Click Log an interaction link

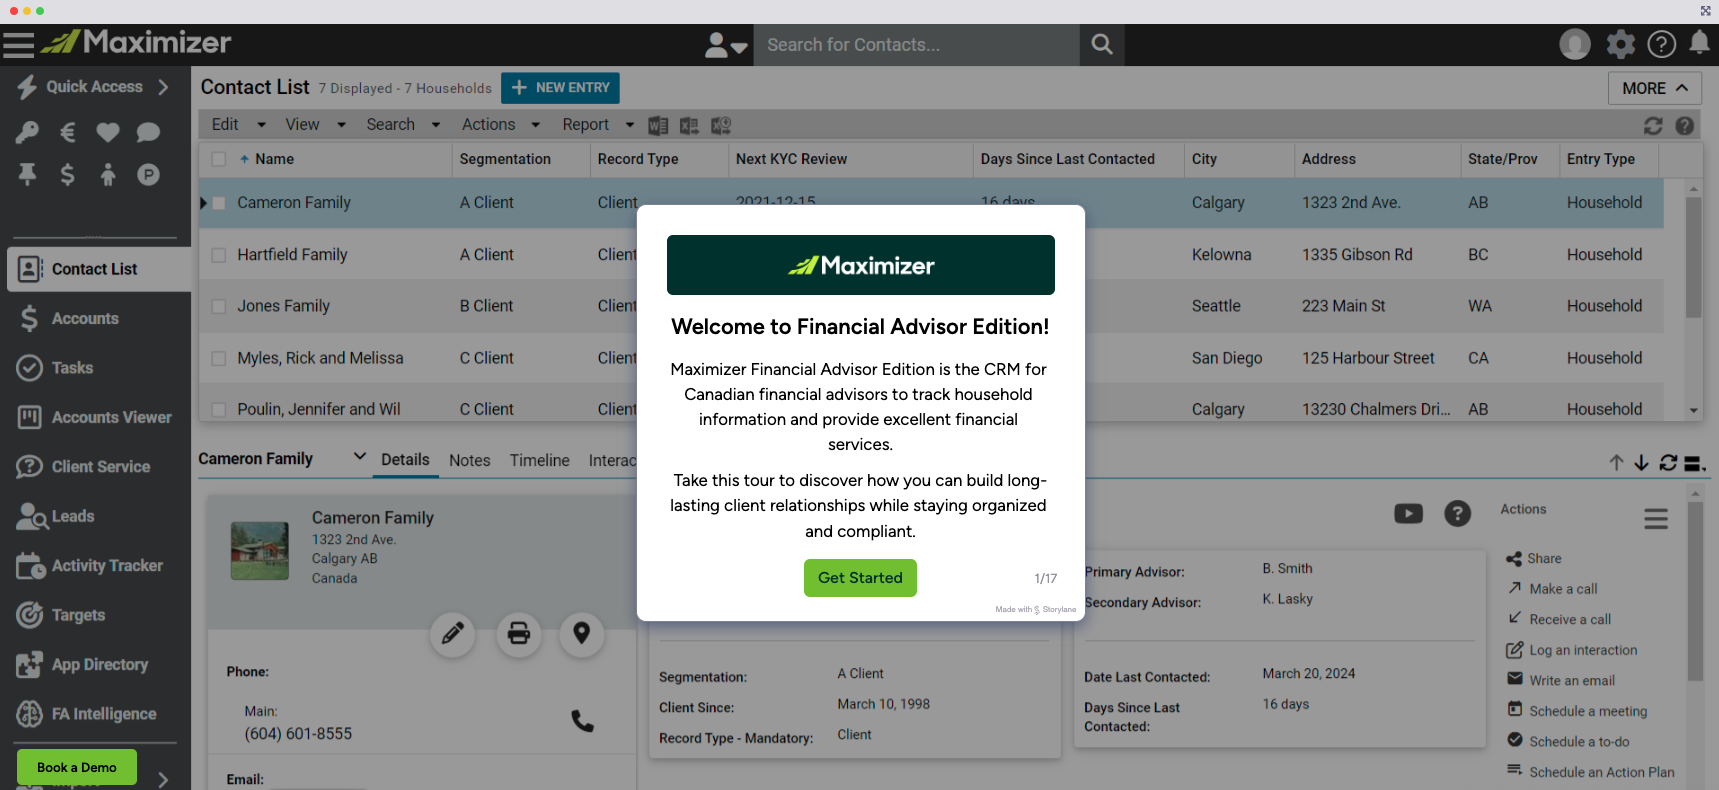(x=1583, y=650)
